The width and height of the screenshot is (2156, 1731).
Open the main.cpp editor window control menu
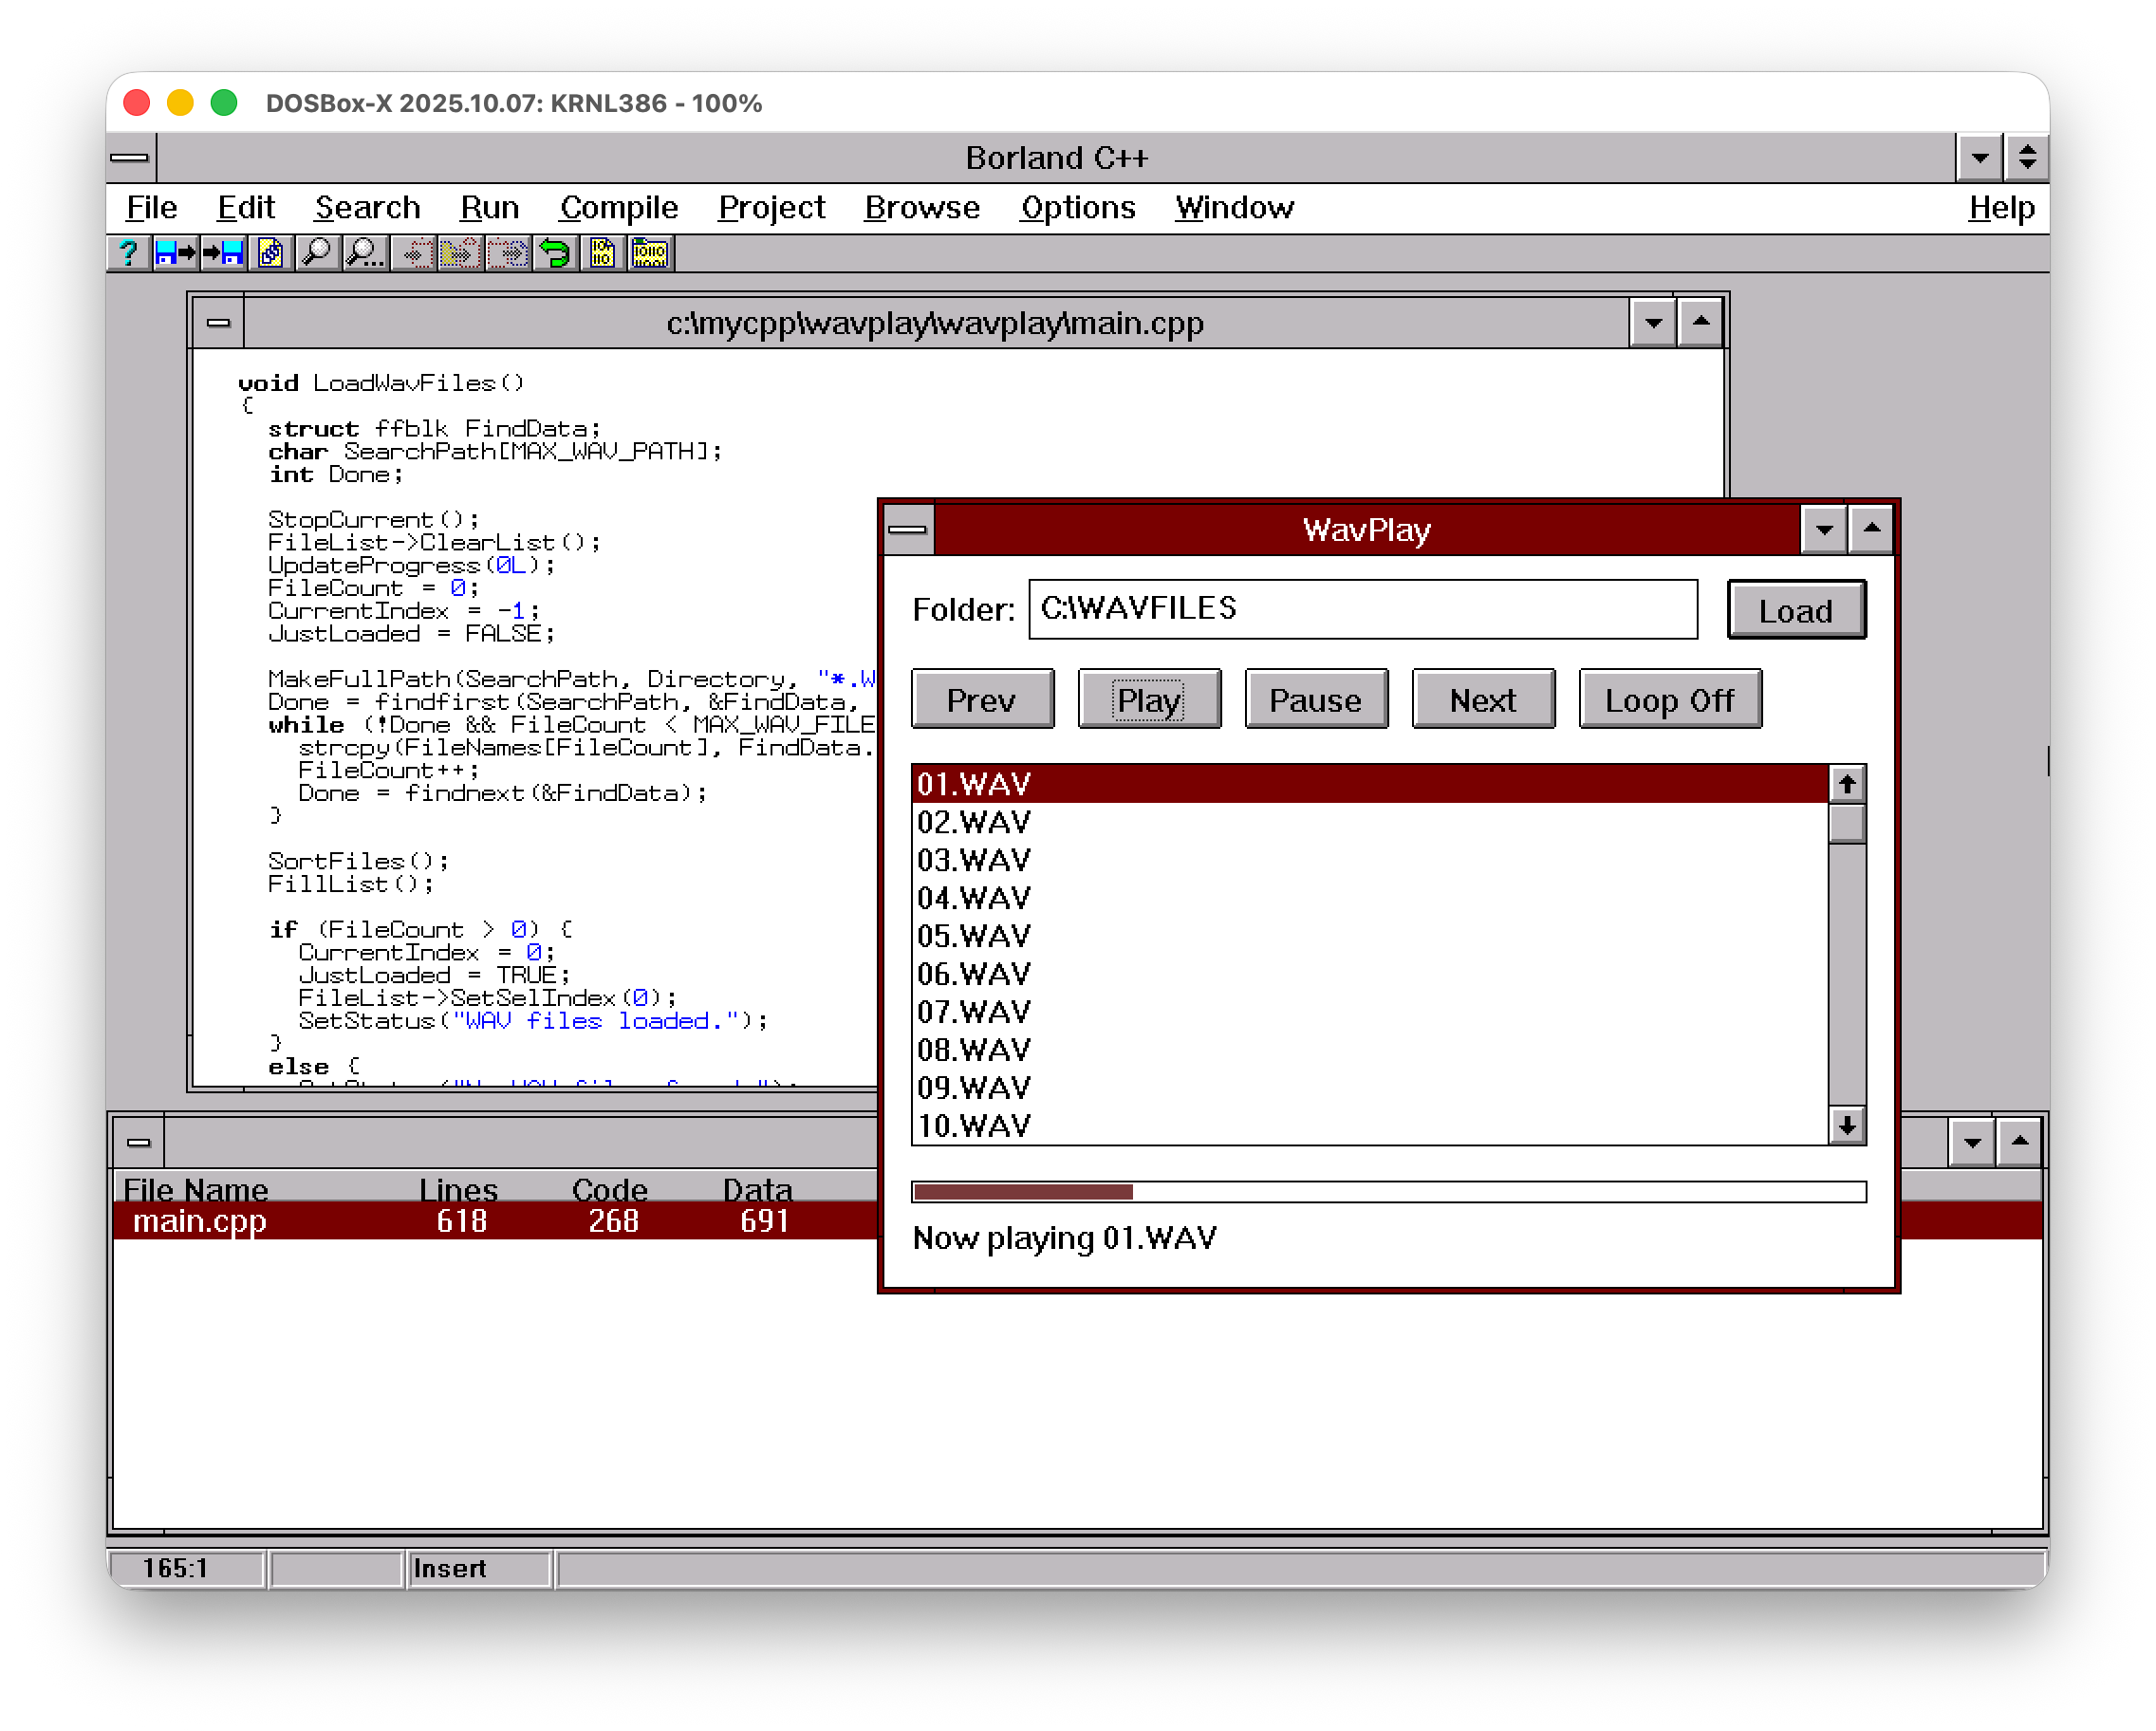pyautogui.click(x=219, y=323)
